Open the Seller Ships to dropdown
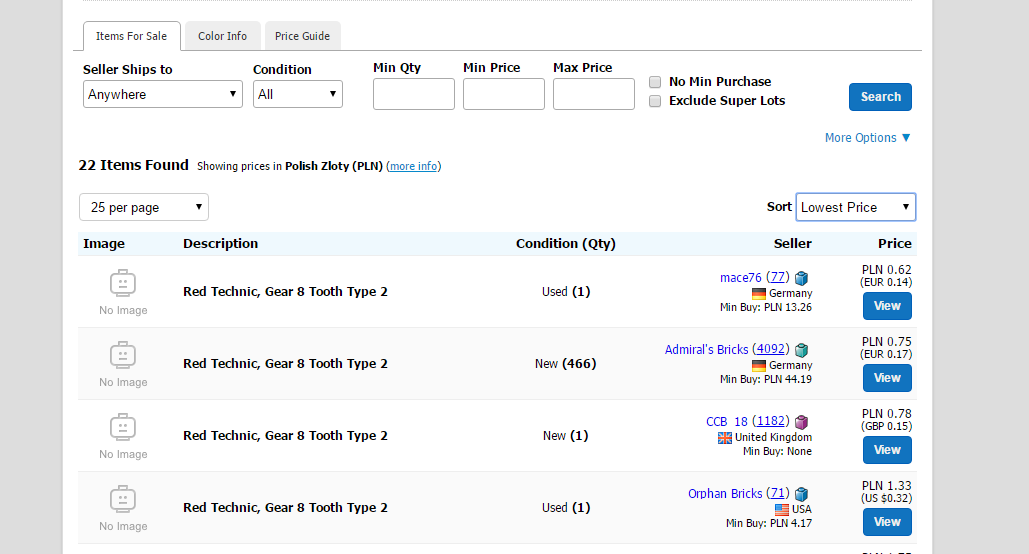 (x=163, y=94)
